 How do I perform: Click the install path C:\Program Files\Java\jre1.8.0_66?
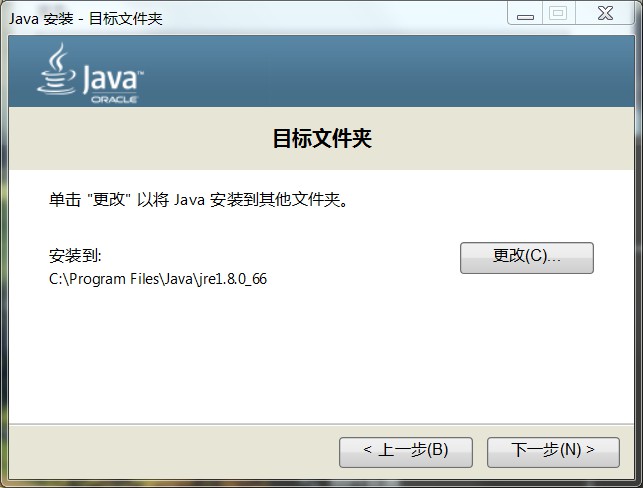pos(158,279)
